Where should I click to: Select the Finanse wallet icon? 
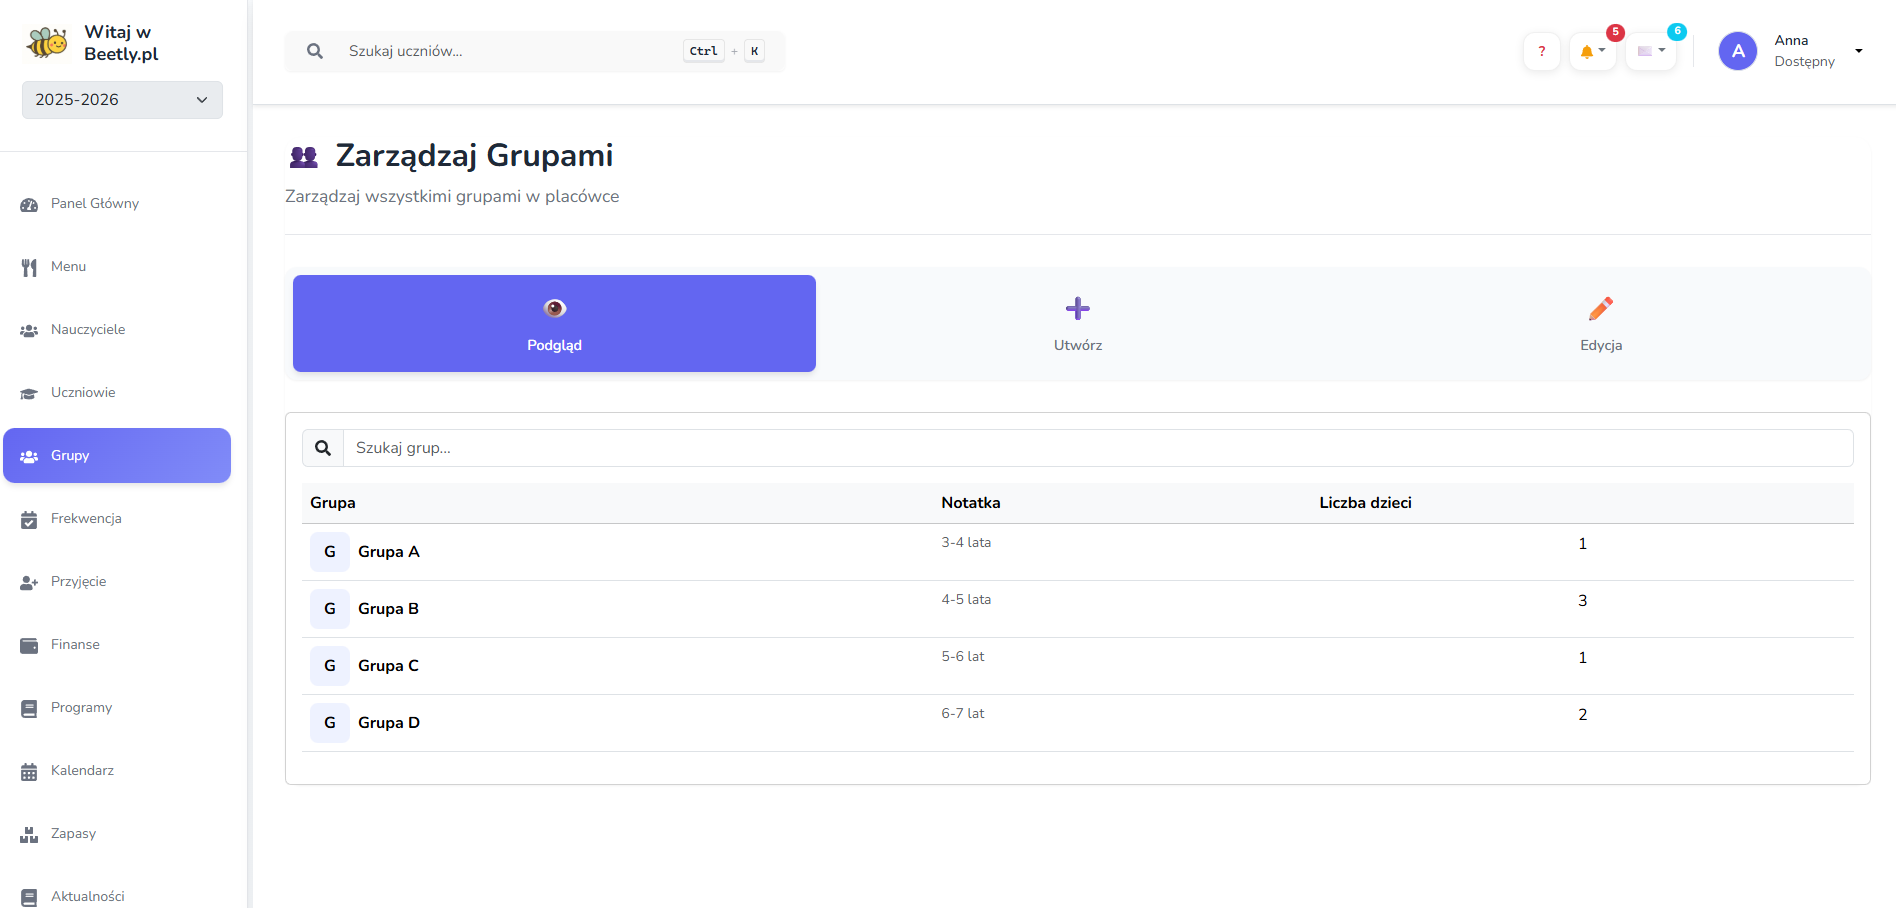tap(28, 644)
